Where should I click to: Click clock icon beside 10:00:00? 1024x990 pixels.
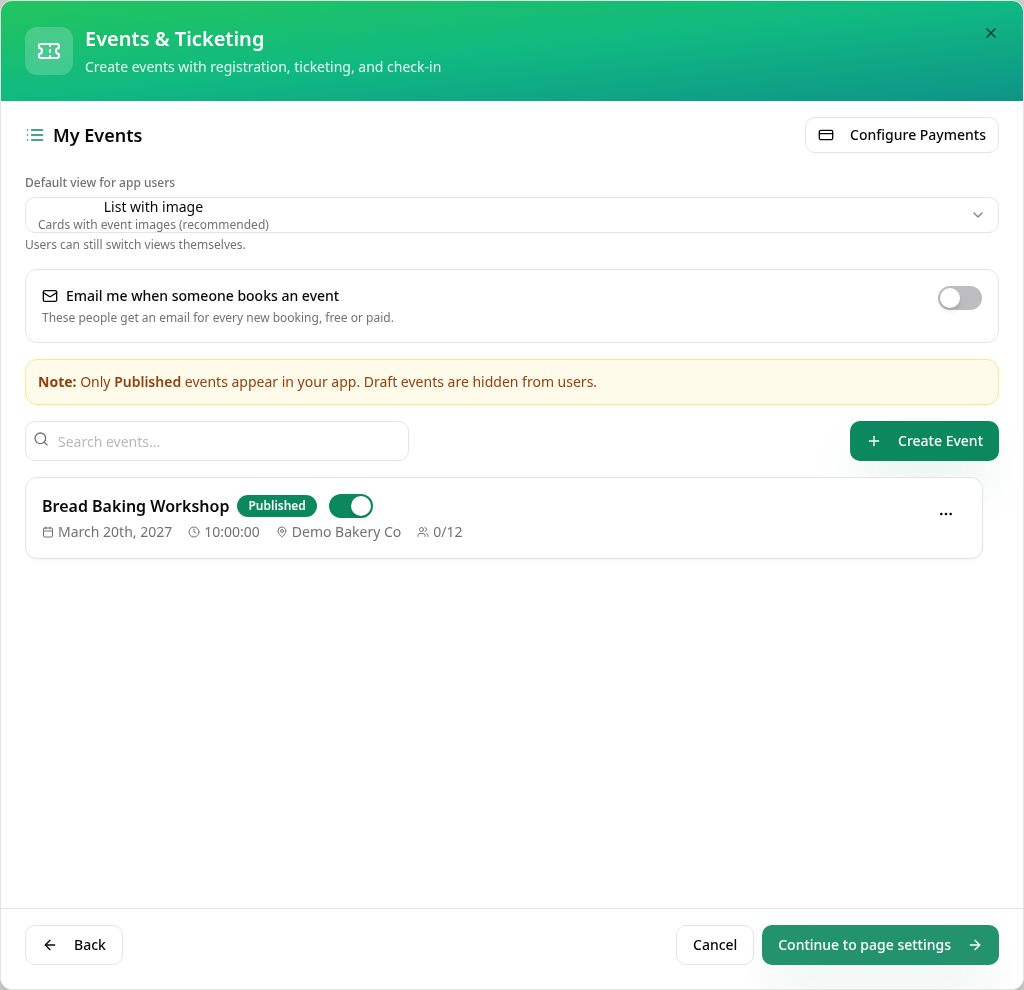[x=194, y=532]
